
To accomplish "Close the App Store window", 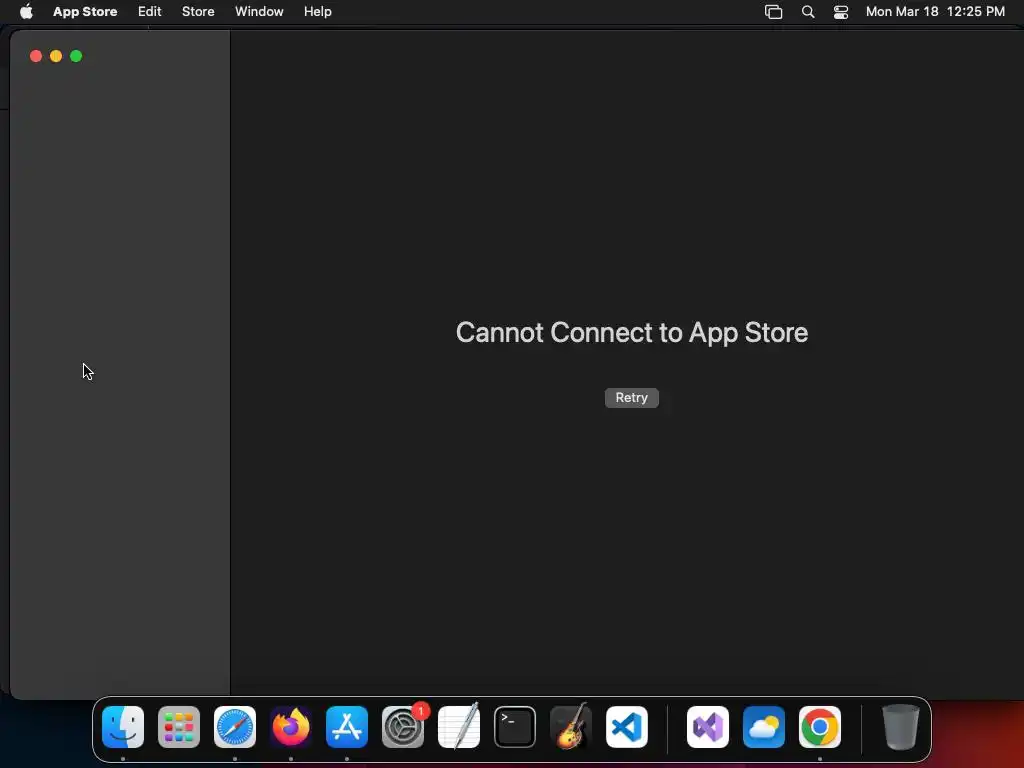I will click(x=36, y=56).
